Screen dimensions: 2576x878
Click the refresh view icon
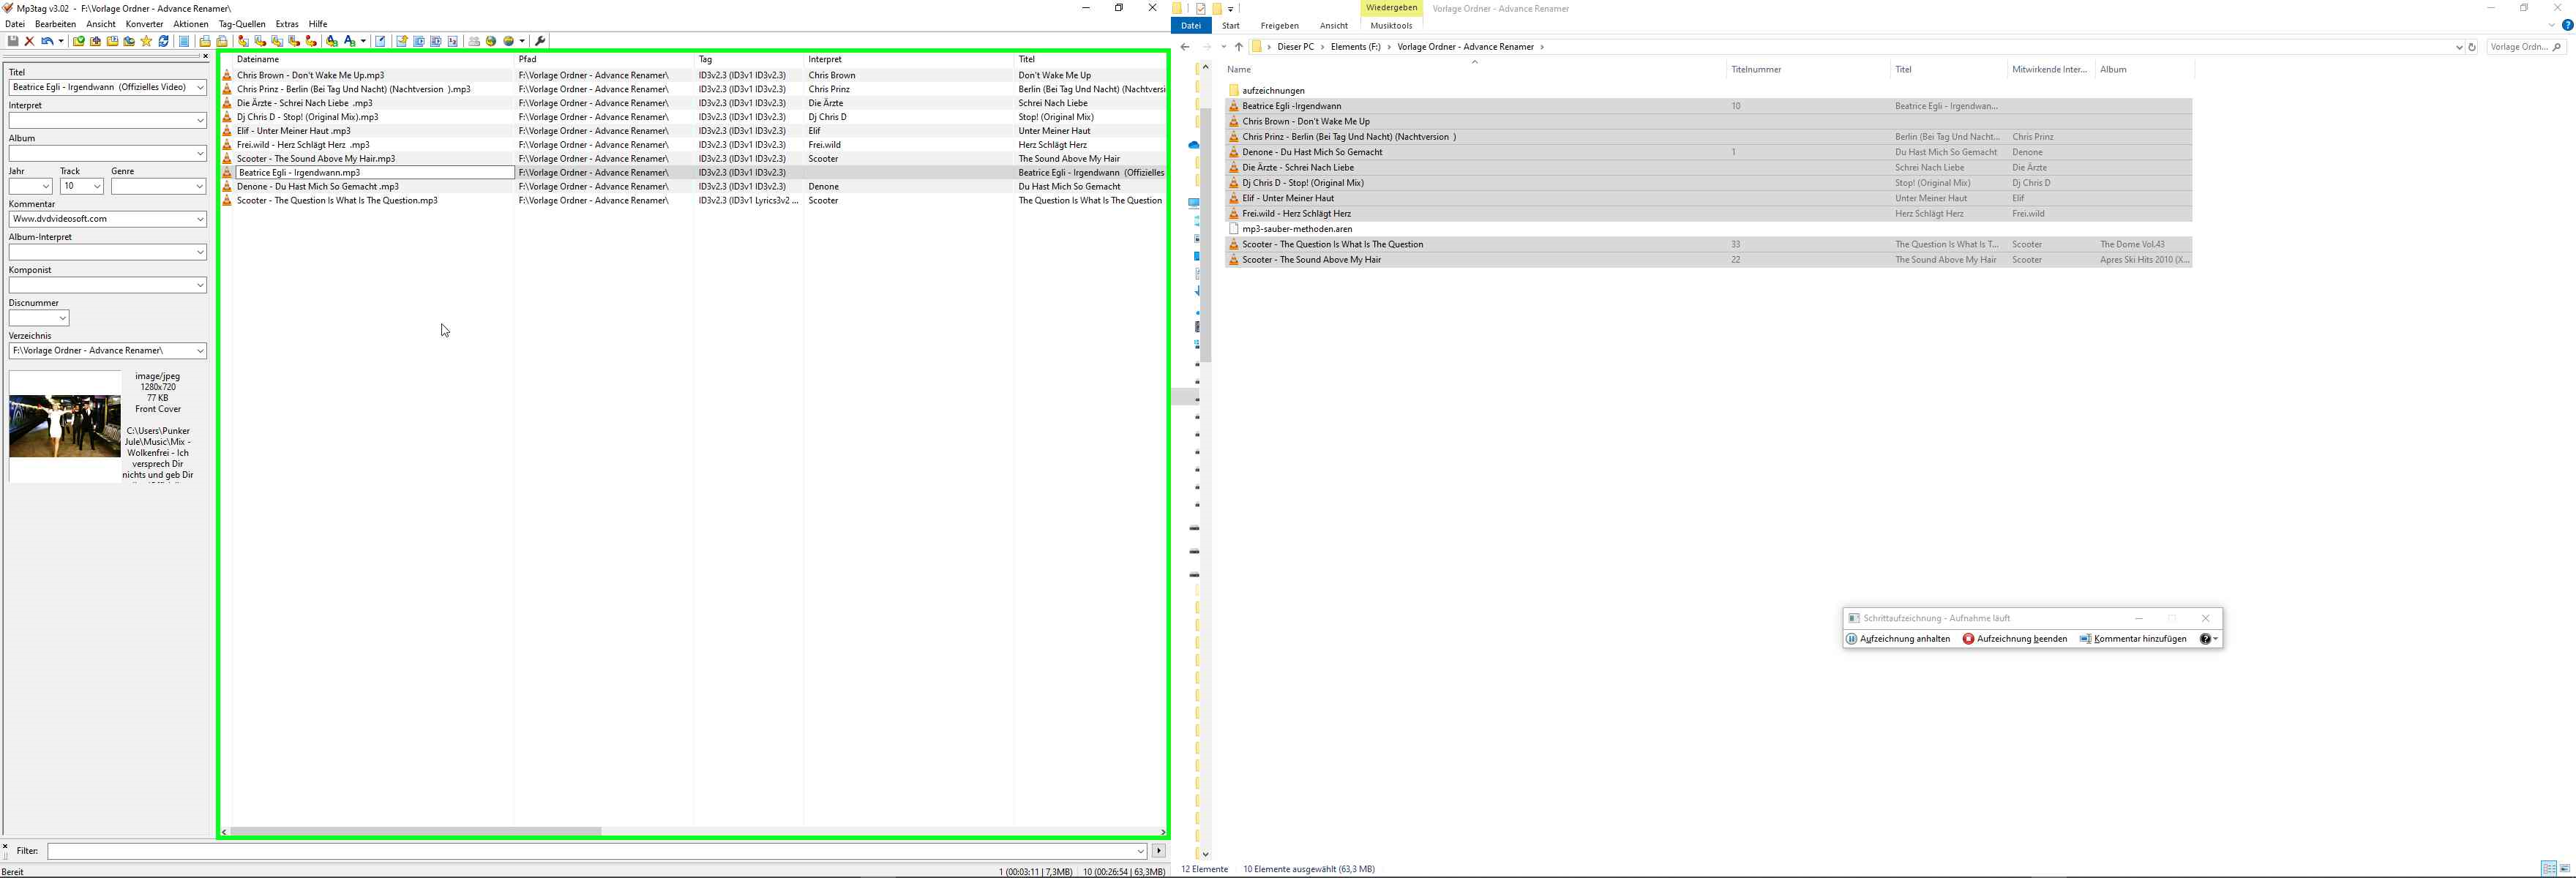click(x=164, y=41)
